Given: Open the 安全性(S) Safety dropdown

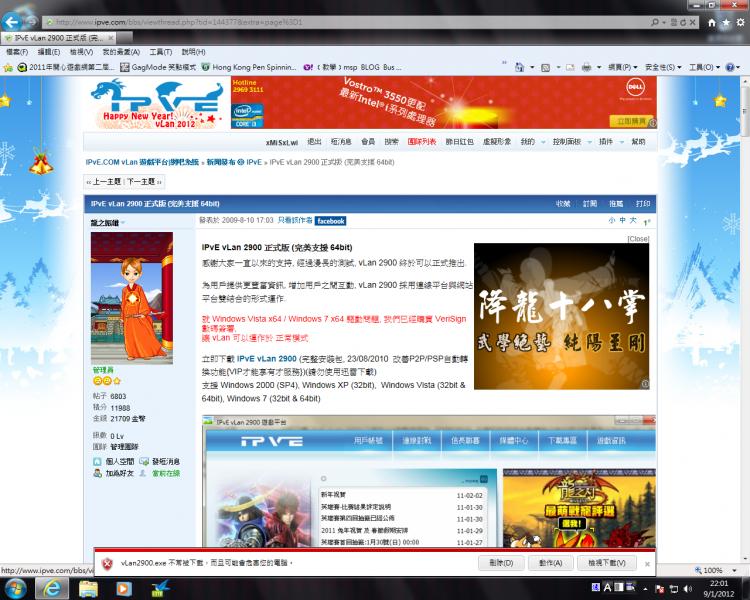Looking at the screenshot, I should 663,67.
